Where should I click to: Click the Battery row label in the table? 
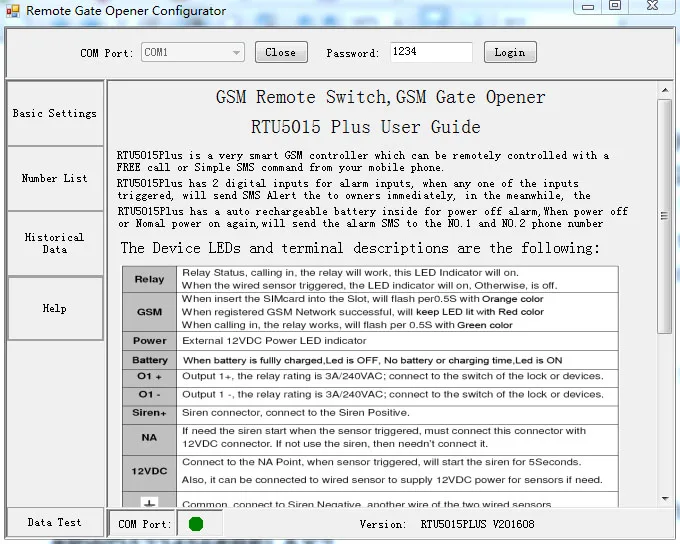pyautogui.click(x=149, y=360)
